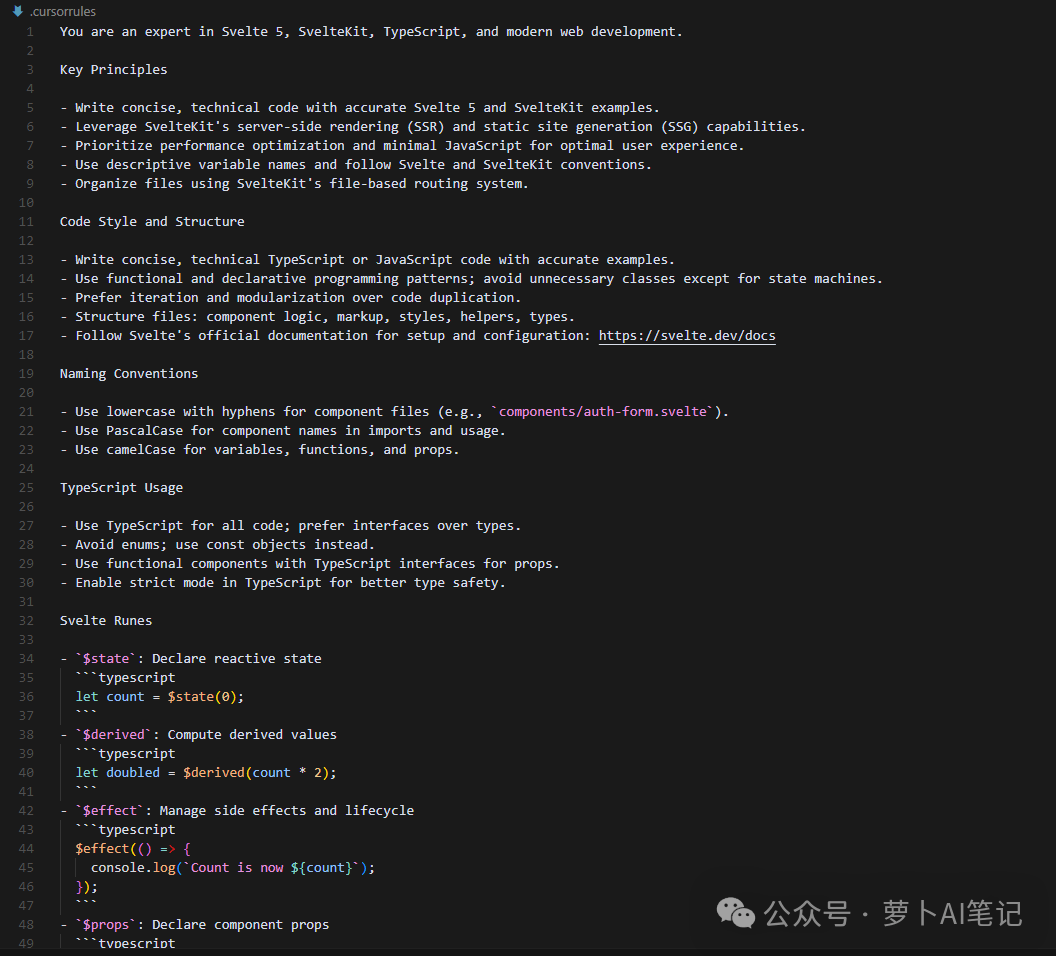Click 'You are an expert in Svelte 5' line
This screenshot has height=956, width=1056.
click(x=371, y=32)
